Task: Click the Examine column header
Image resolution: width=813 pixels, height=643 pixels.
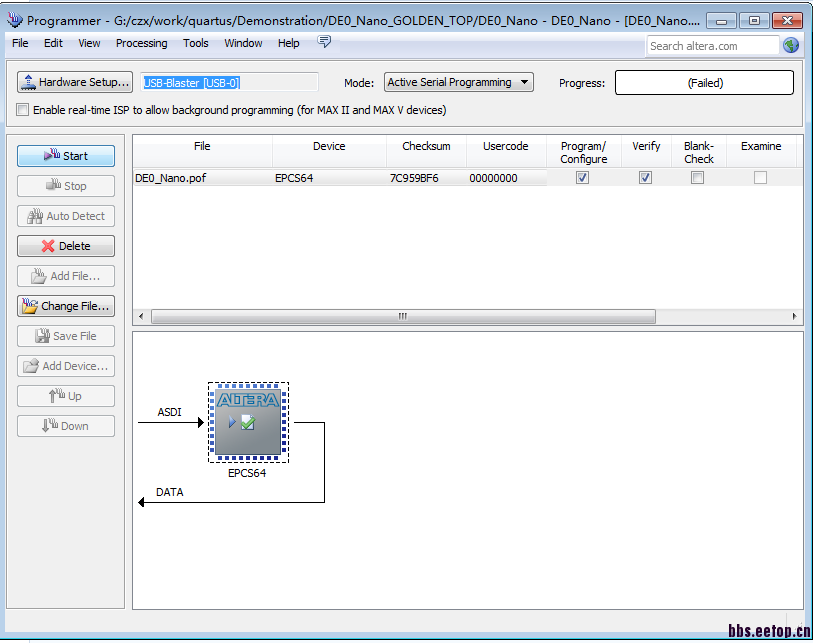Action: [x=761, y=152]
